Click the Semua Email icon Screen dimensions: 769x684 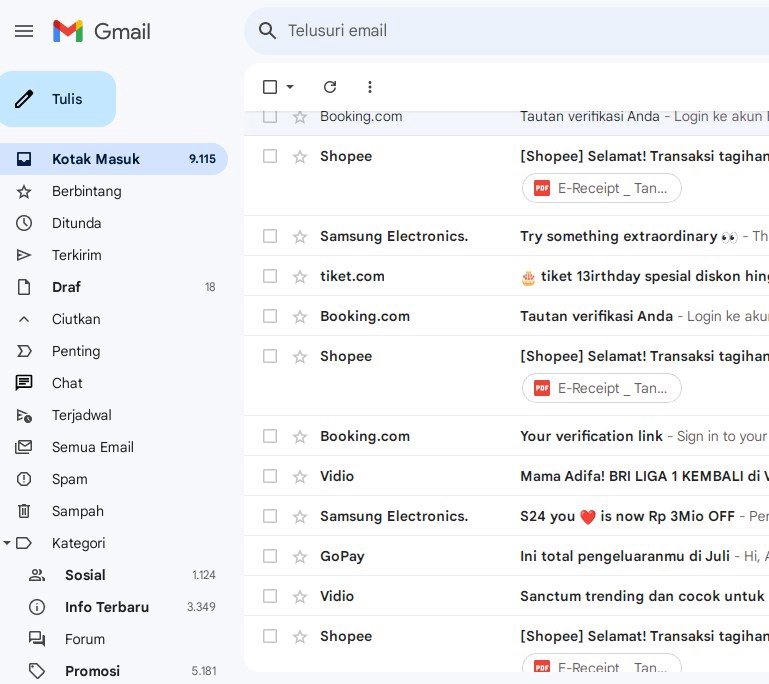[24, 447]
